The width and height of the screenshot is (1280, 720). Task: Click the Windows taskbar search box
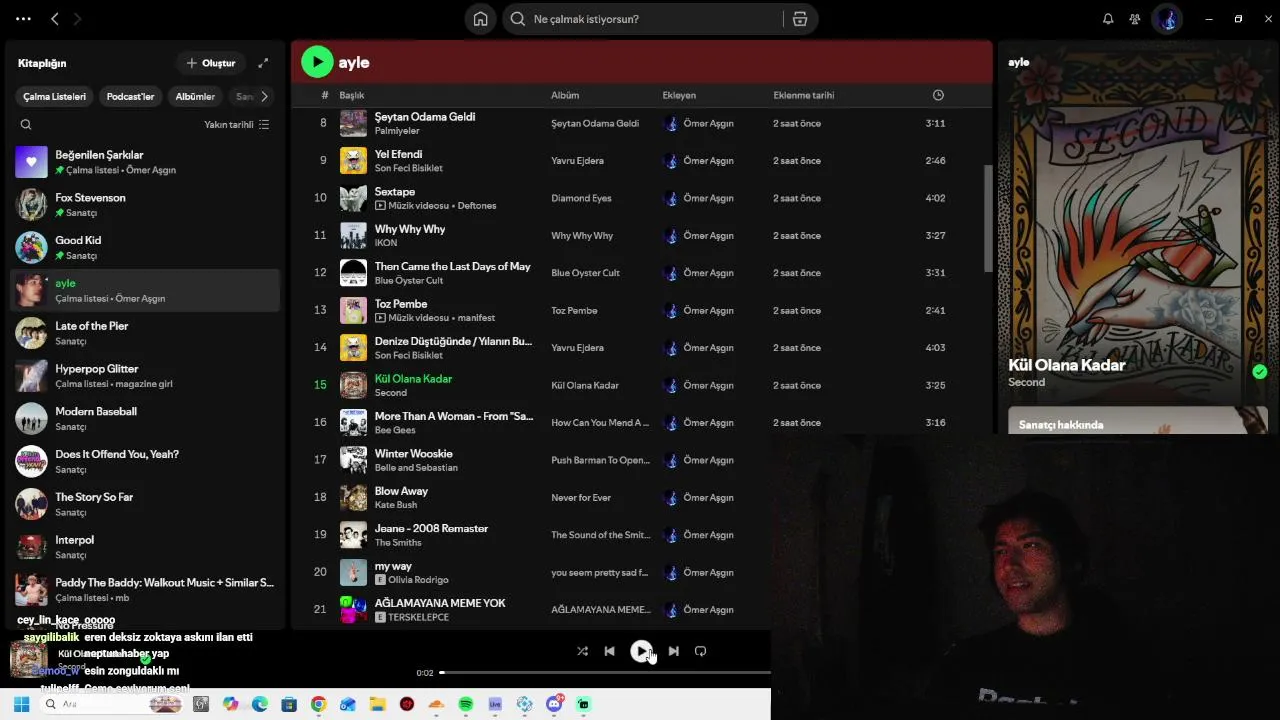112,704
